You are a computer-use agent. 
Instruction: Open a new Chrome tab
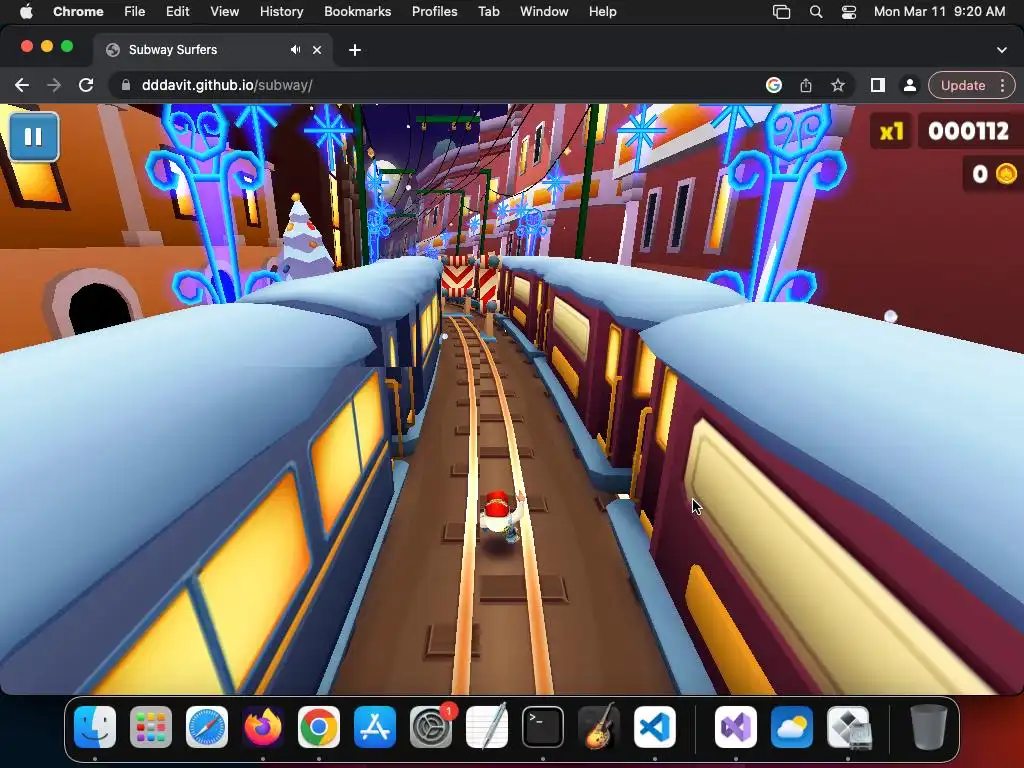click(355, 50)
